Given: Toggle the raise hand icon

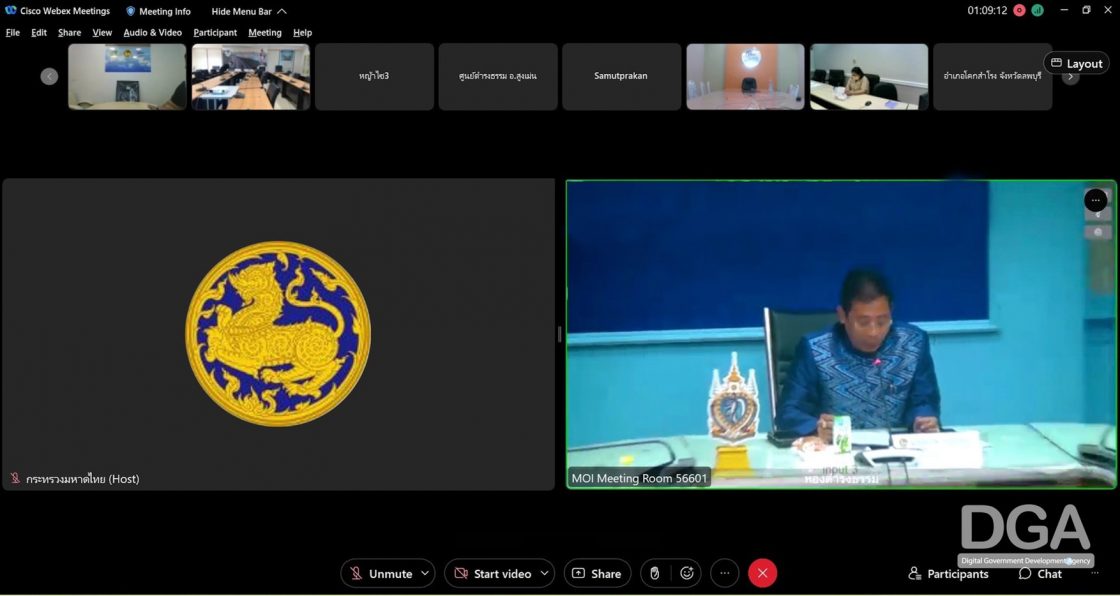Looking at the screenshot, I should click(655, 573).
